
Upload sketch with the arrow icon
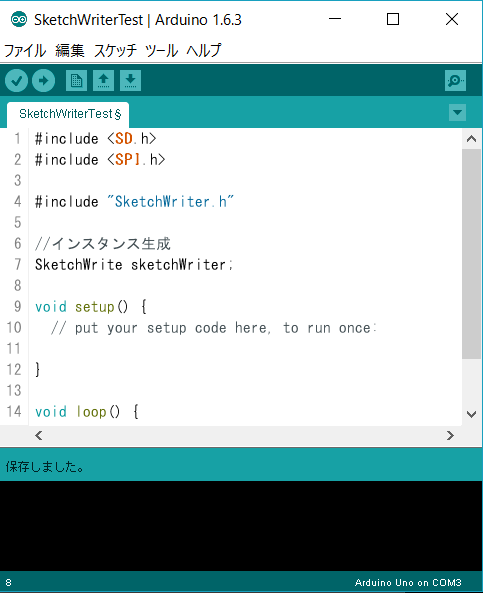point(43,81)
